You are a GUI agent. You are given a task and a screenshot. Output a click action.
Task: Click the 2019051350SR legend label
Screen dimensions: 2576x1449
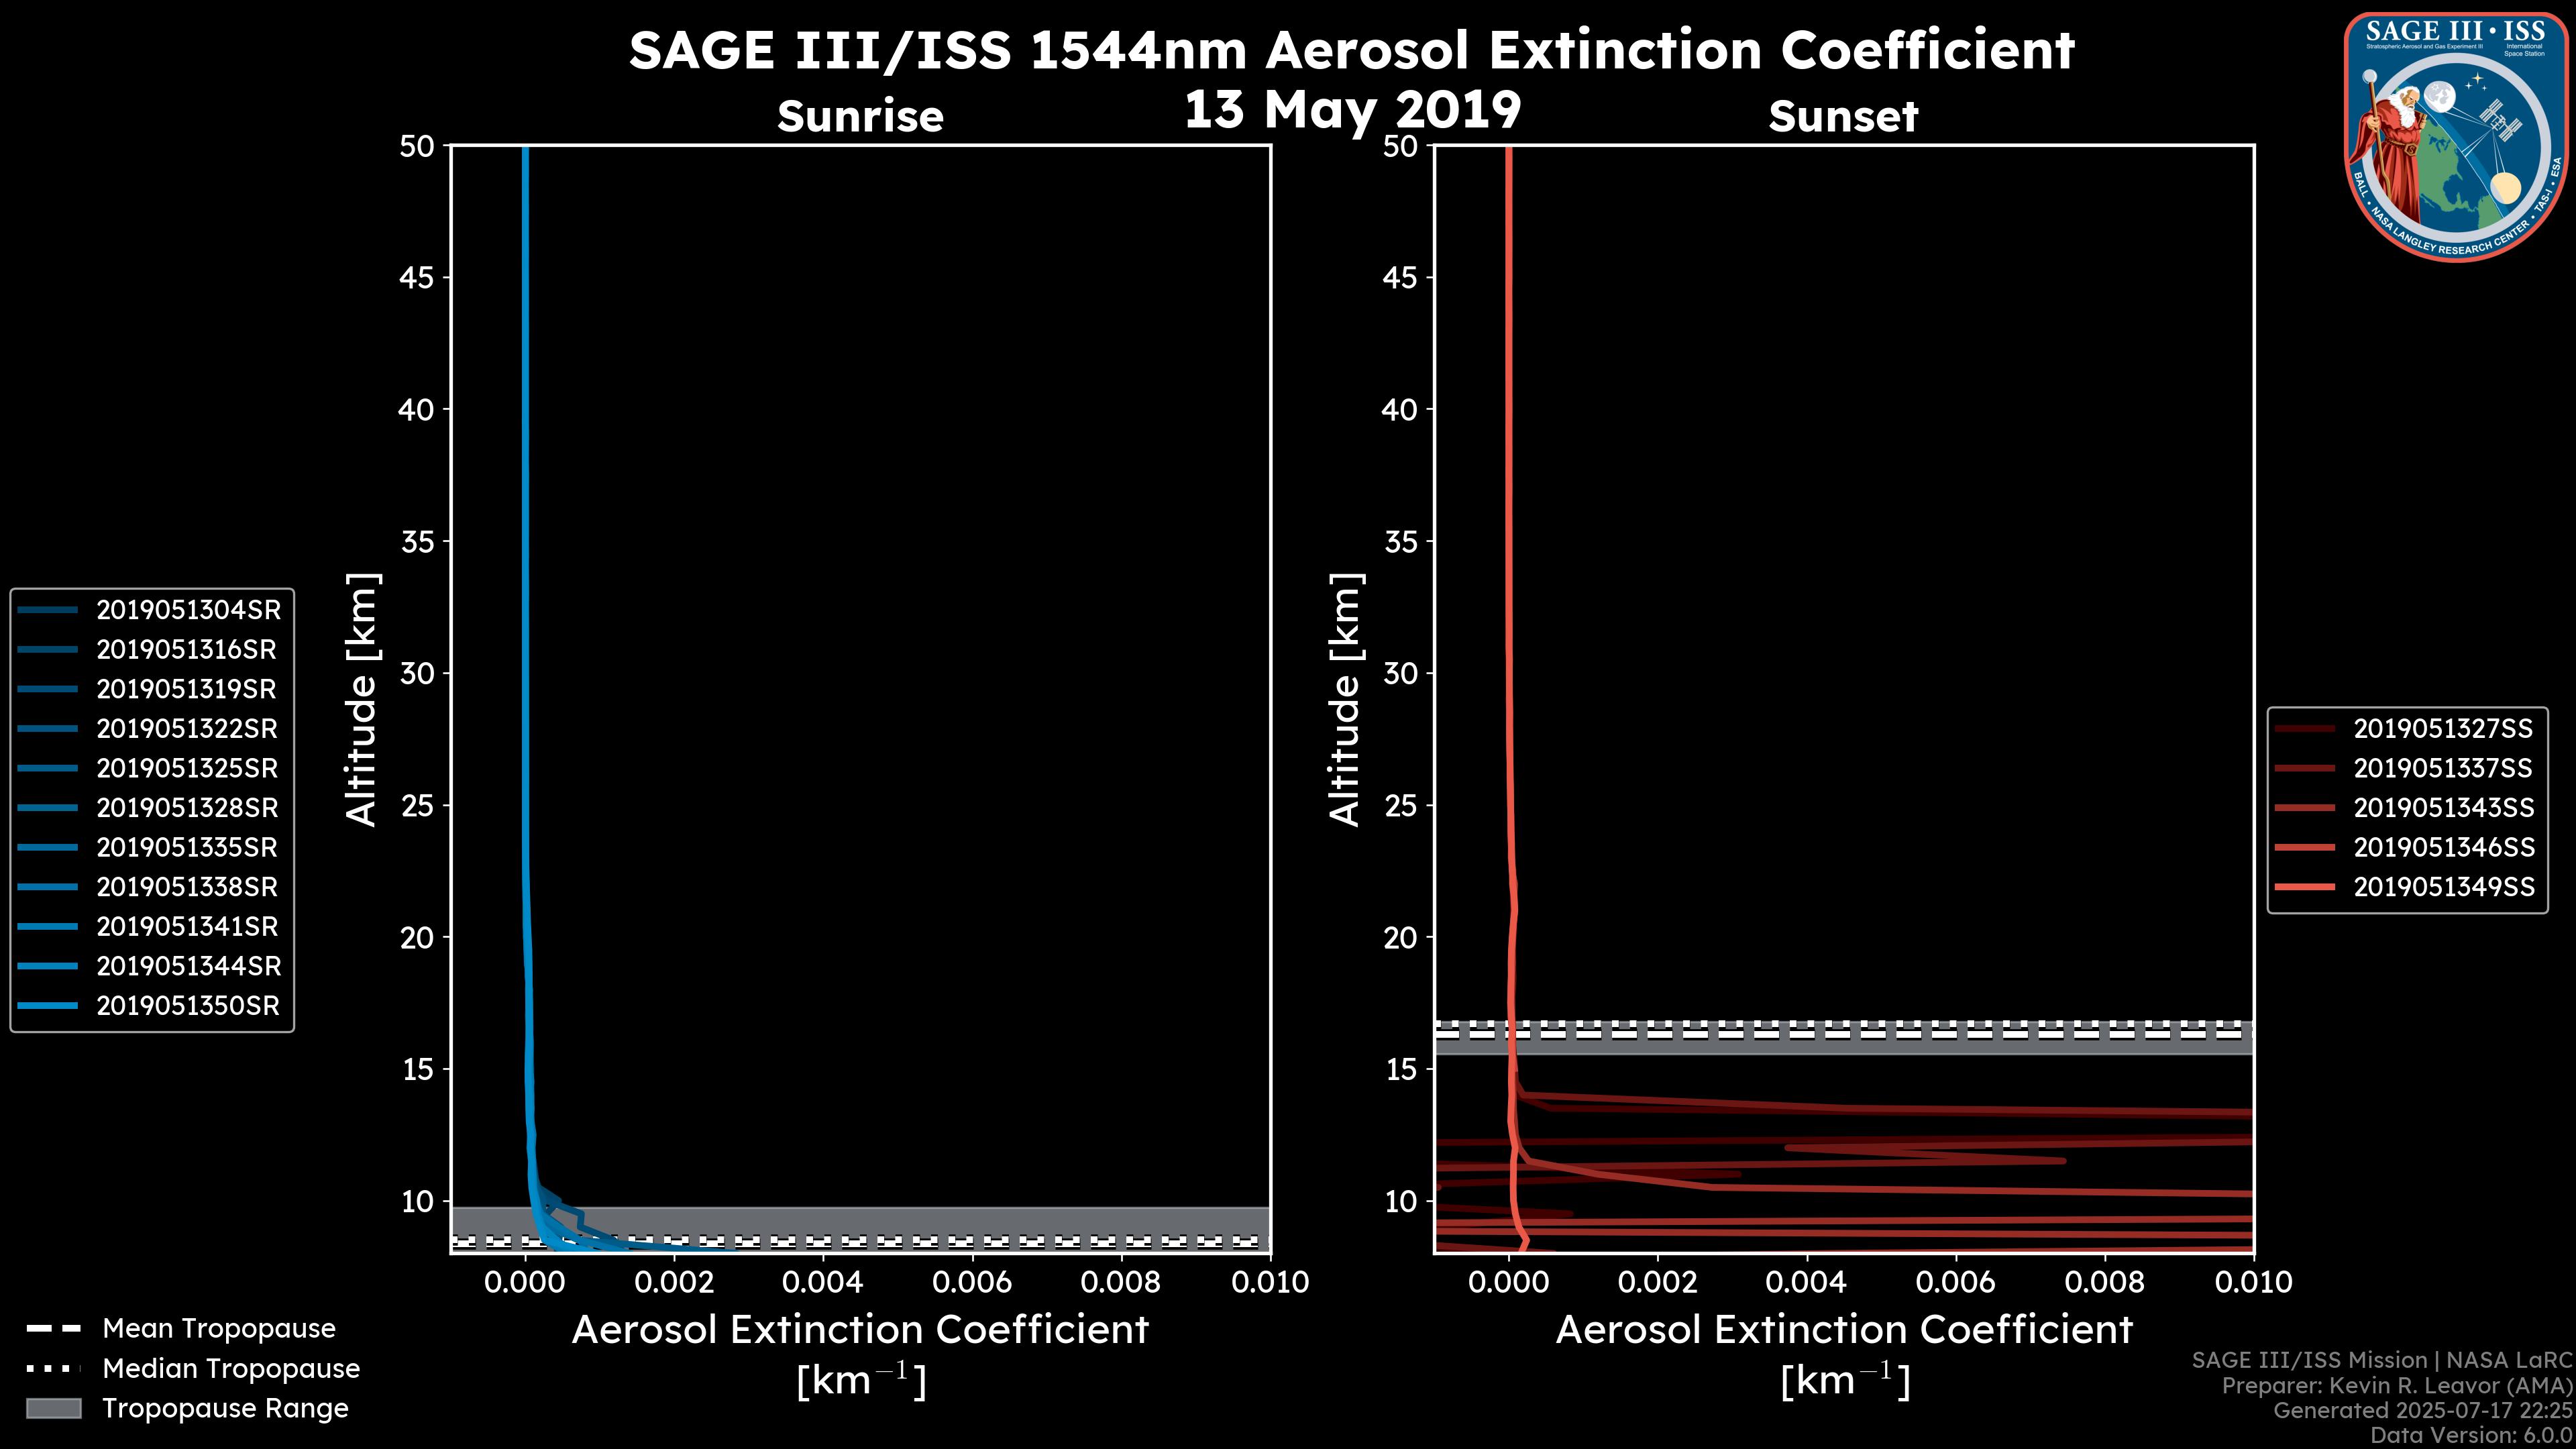click(x=188, y=1006)
